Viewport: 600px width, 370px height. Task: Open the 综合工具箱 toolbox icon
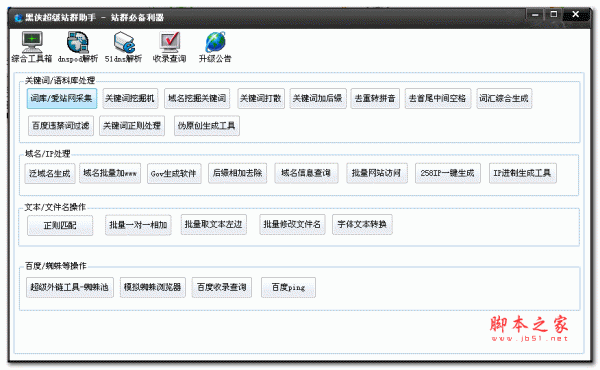32,47
